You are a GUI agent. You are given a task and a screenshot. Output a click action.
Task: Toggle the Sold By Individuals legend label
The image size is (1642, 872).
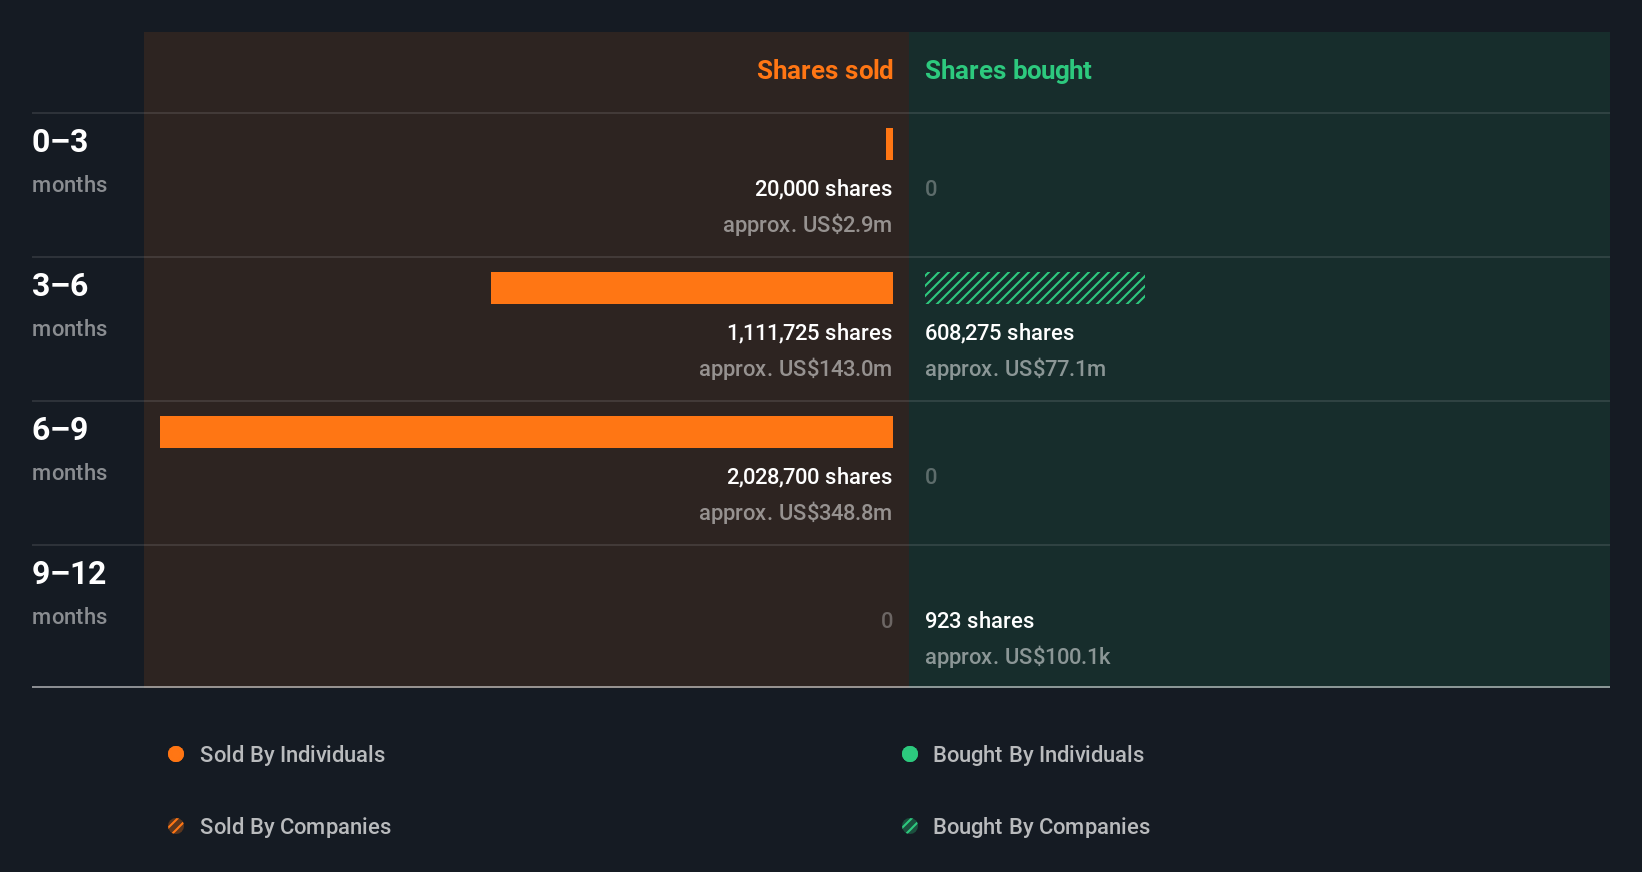click(292, 754)
